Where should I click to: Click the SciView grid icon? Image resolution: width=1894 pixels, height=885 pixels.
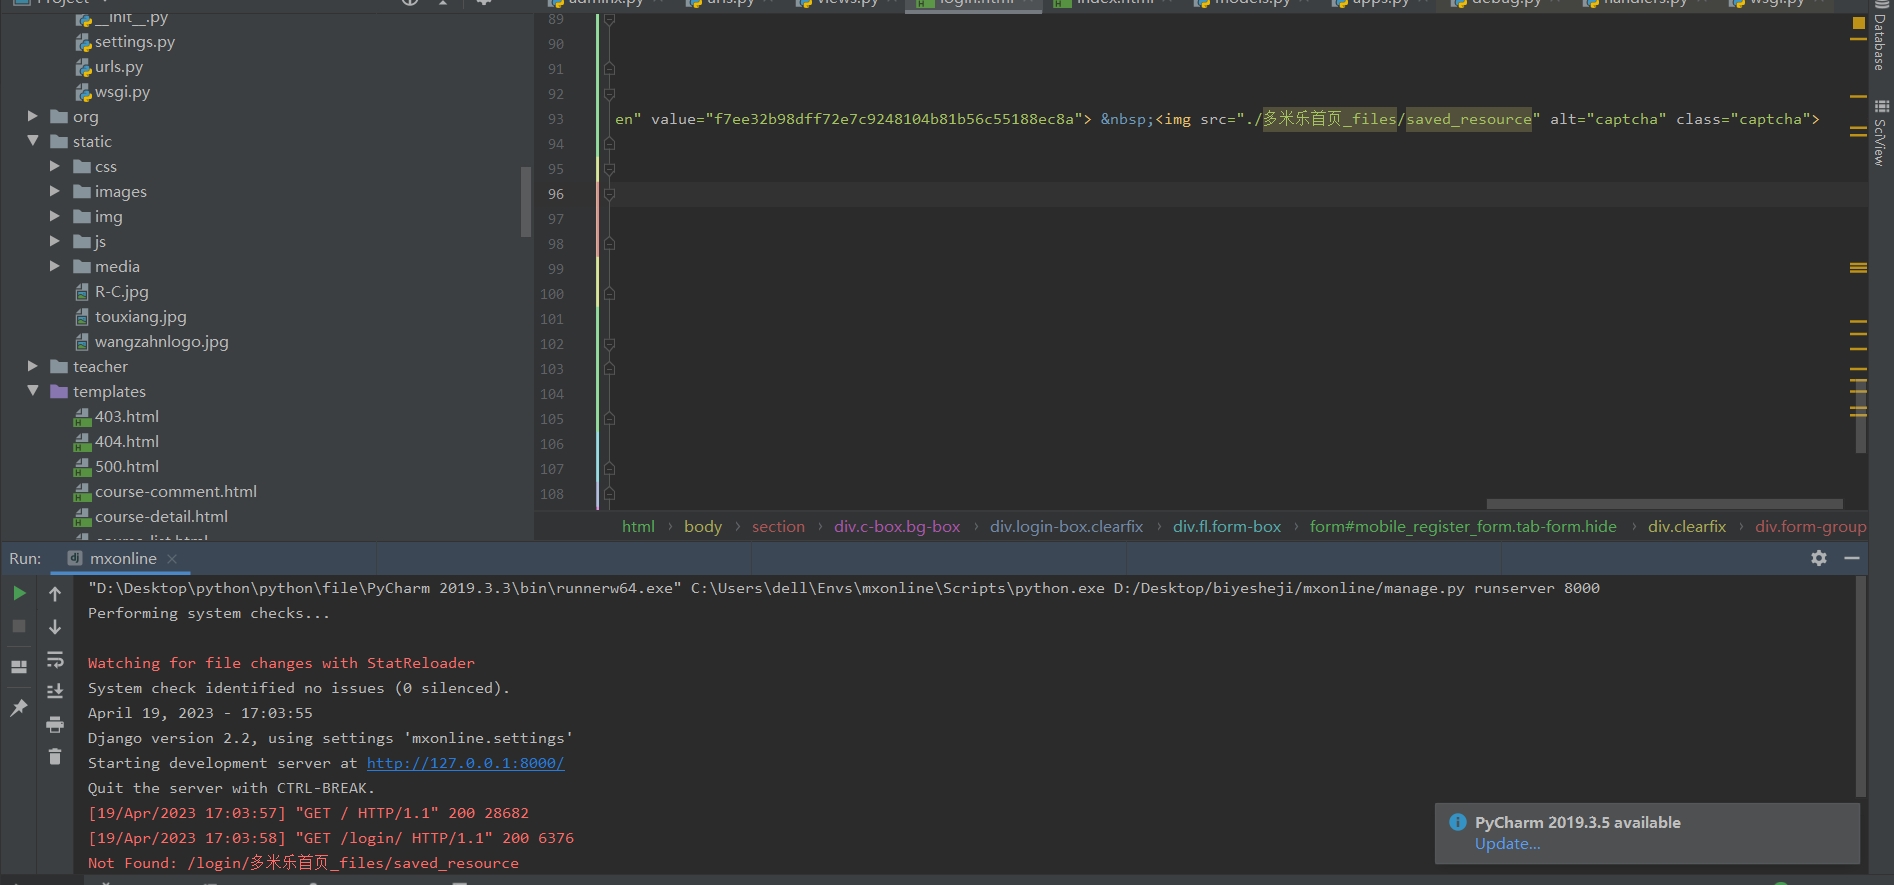tap(1881, 106)
